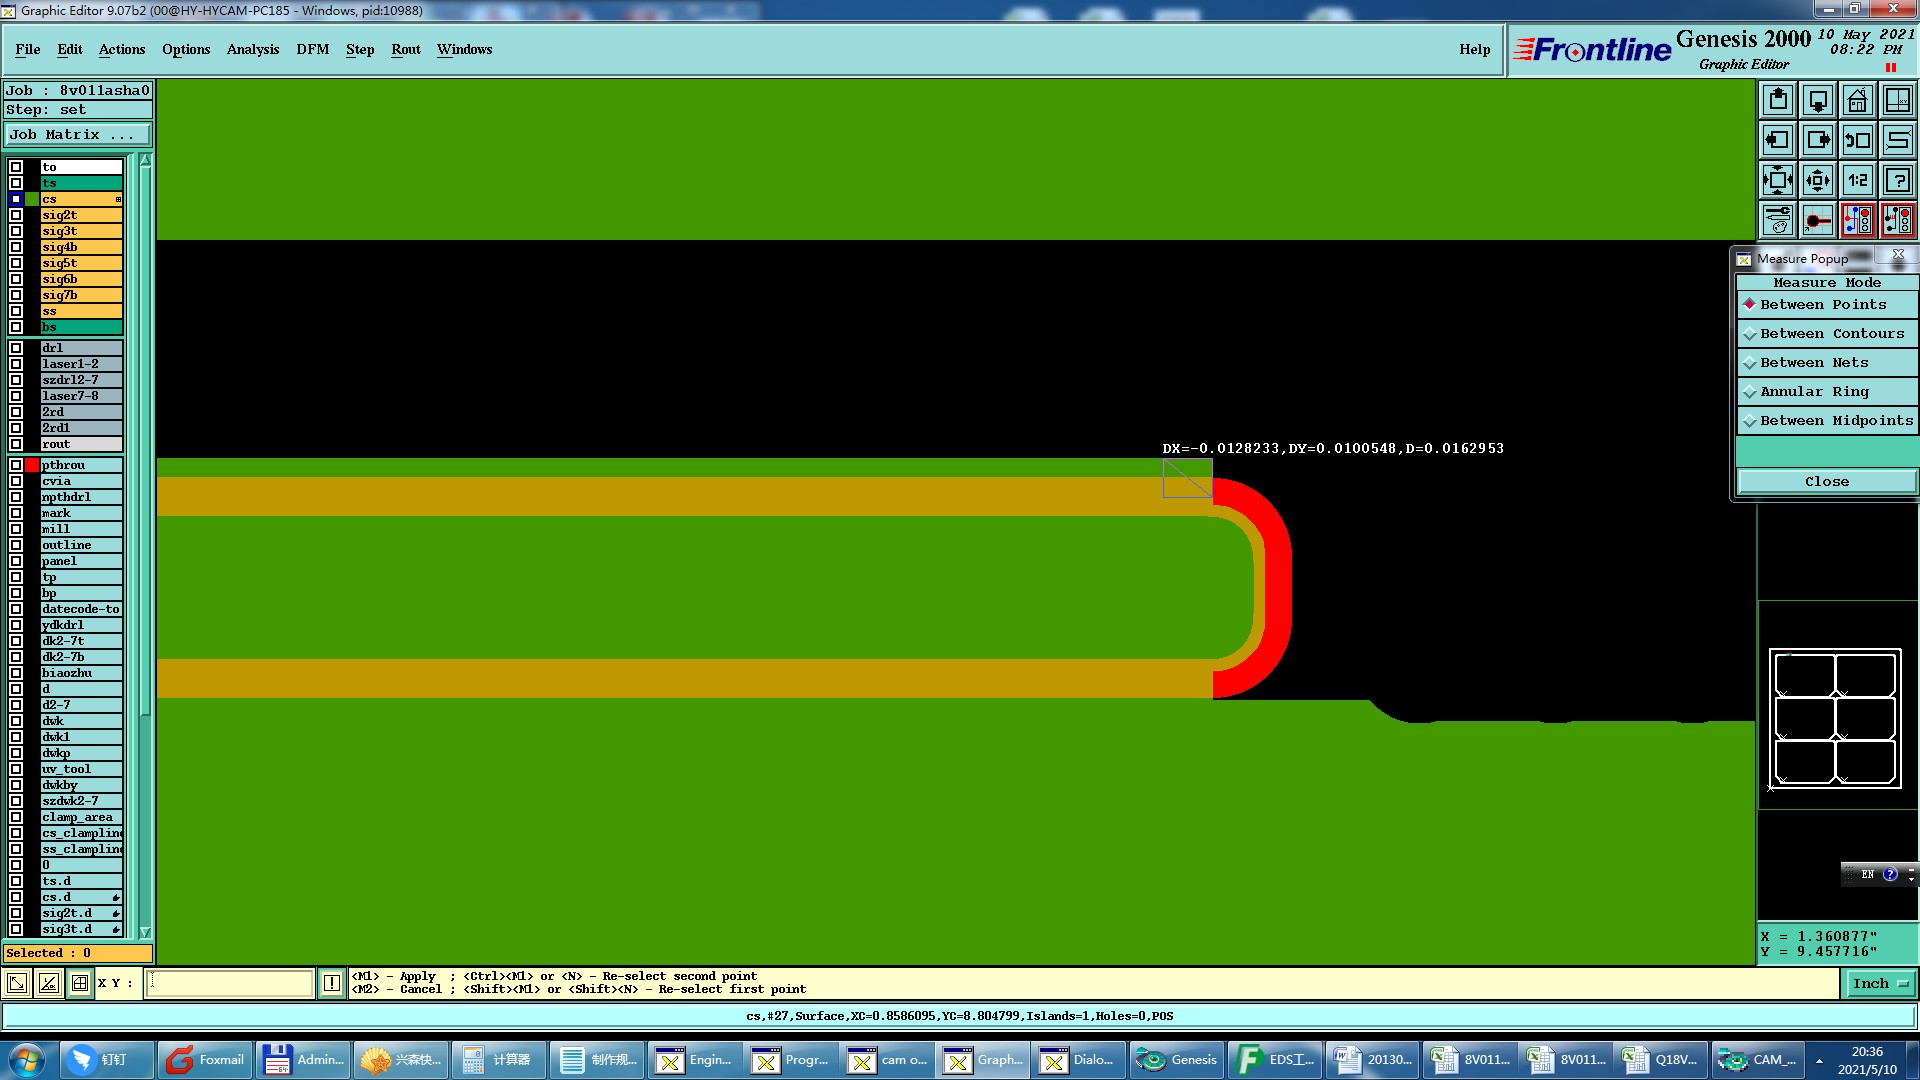
Task: Click the pan up arrow icon
Action: point(1778,100)
